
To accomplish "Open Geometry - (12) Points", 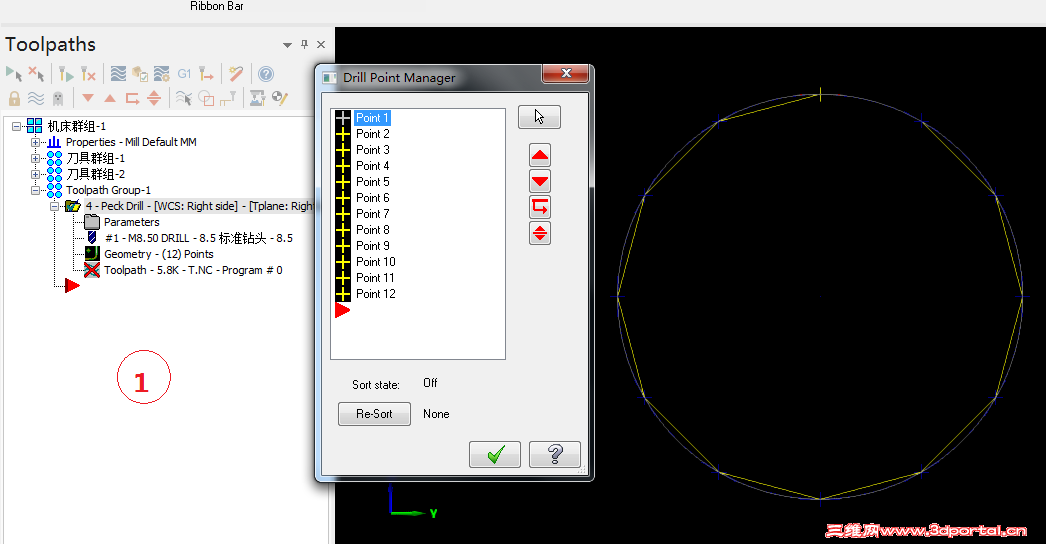I will click(159, 254).
